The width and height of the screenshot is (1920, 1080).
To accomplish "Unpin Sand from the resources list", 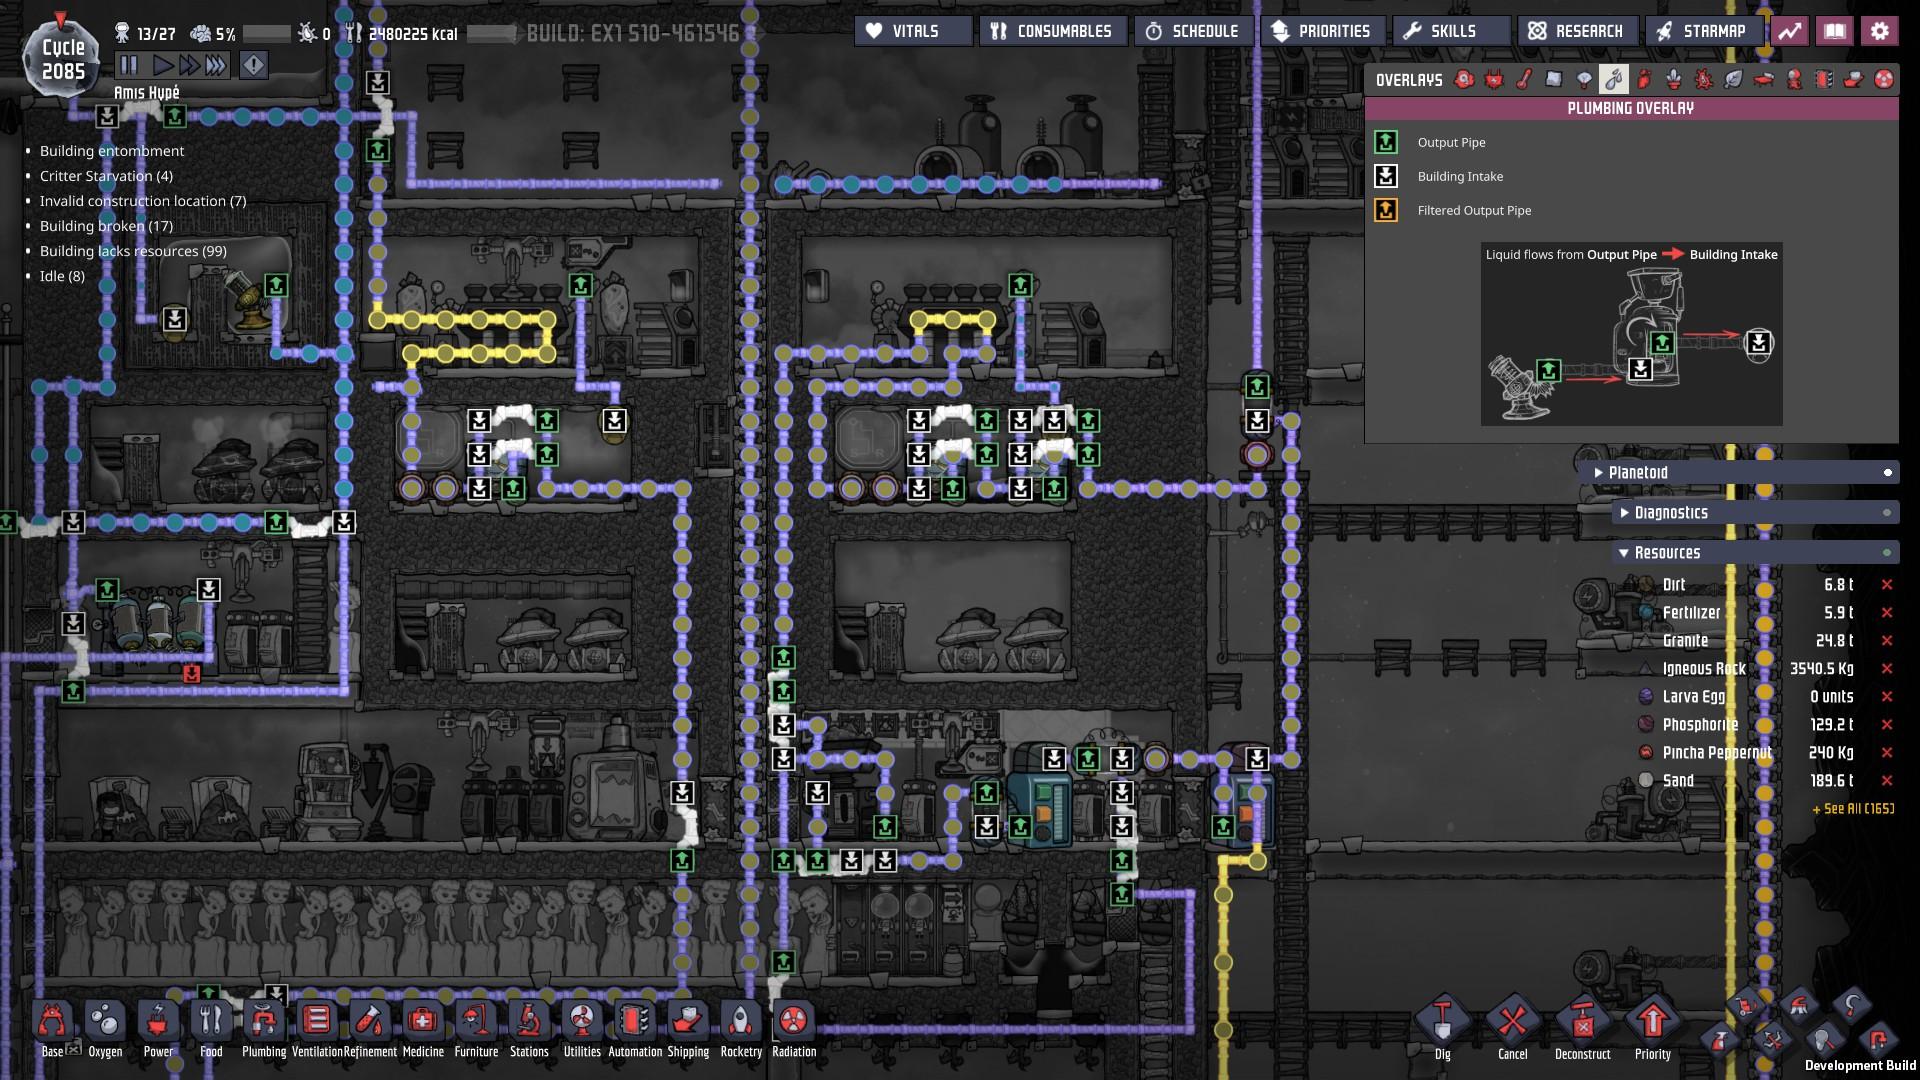I will tap(1887, 781).
